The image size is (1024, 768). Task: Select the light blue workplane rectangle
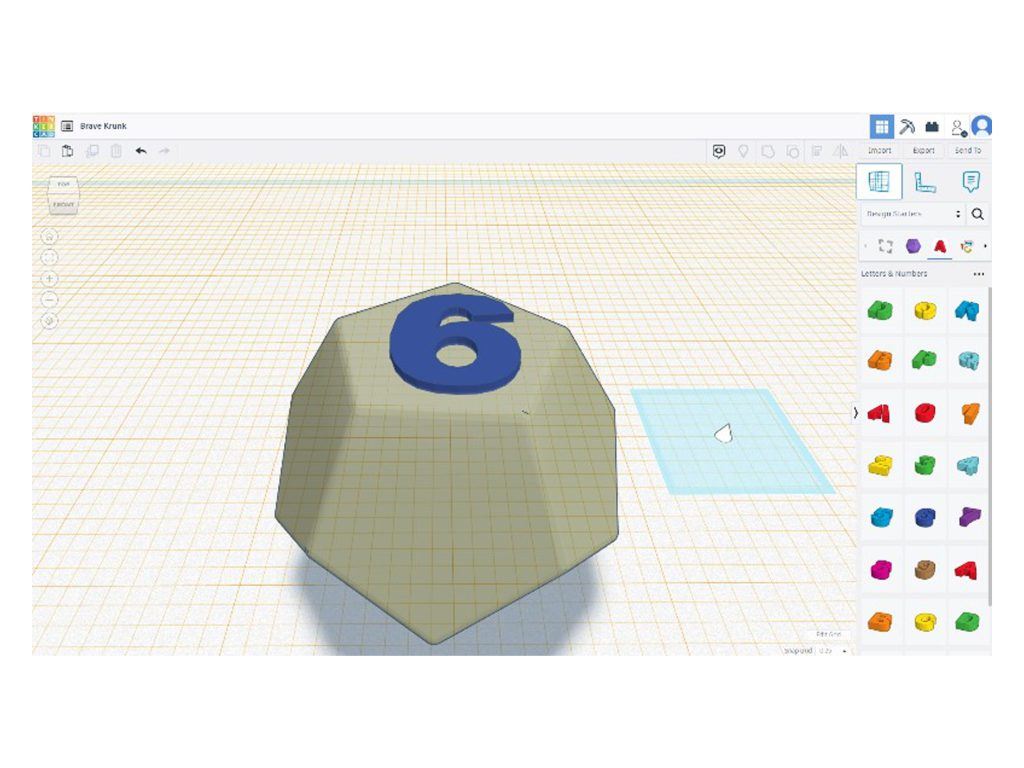(x=731, y=441)
